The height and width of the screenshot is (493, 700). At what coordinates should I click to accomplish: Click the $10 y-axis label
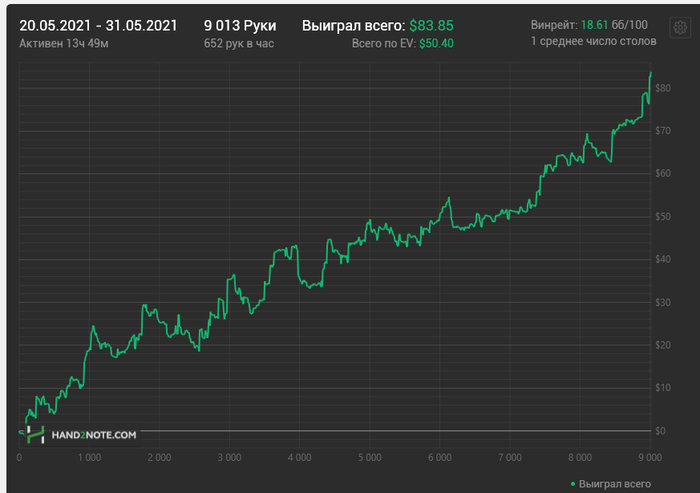[x=663, y=388]
